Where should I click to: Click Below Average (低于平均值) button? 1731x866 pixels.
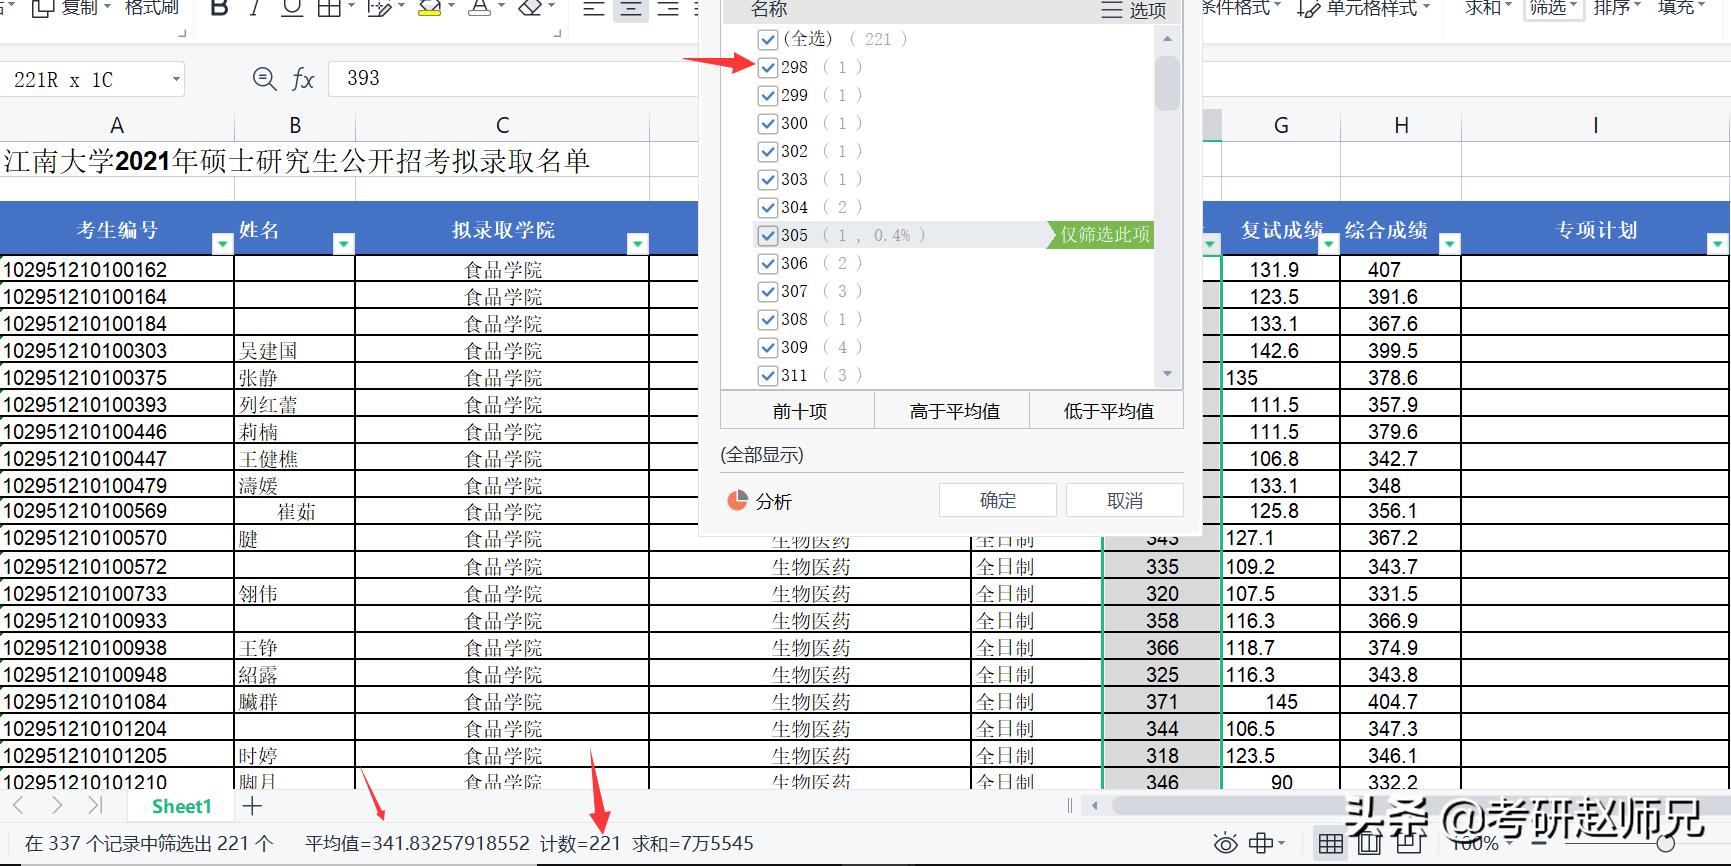(1108, 411)
